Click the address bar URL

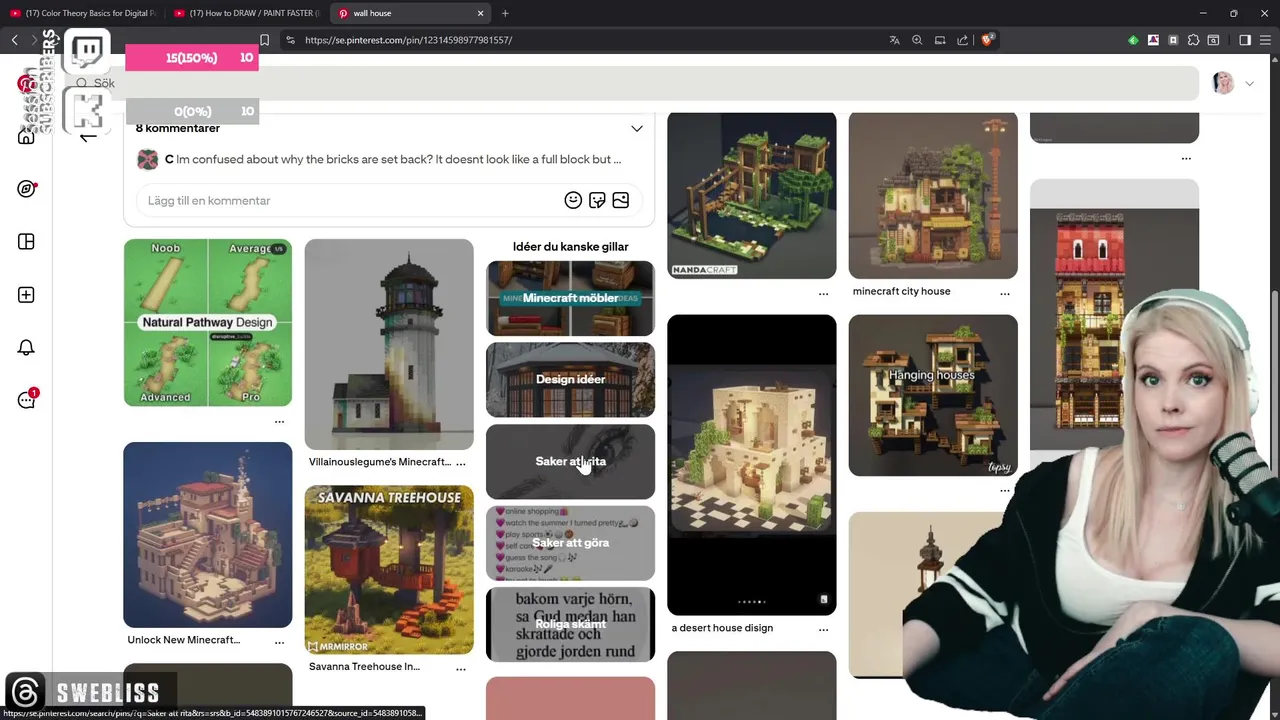click(x=408, y=40)
